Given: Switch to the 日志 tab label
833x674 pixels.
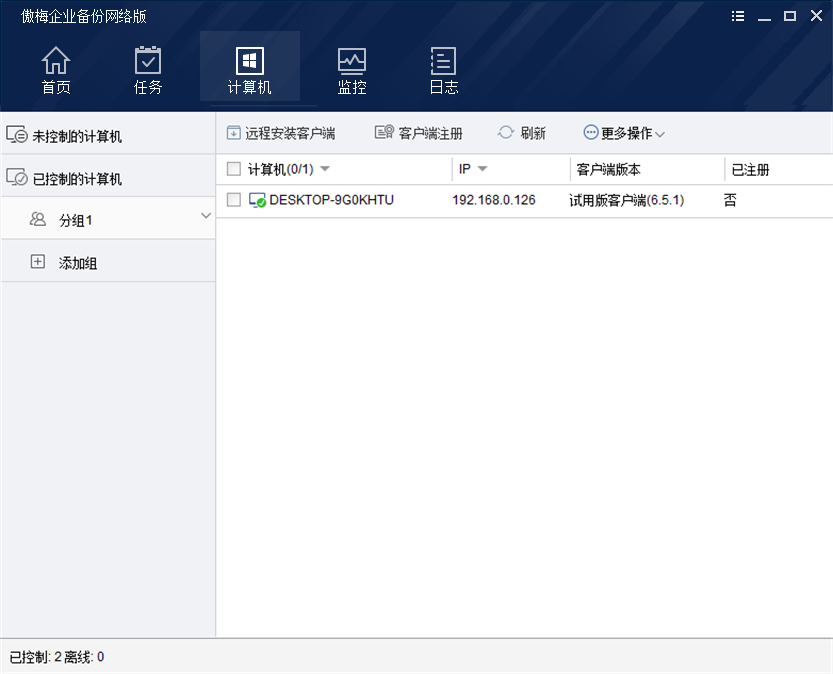Looking at the screenshot, I should (x=444, y=87).
